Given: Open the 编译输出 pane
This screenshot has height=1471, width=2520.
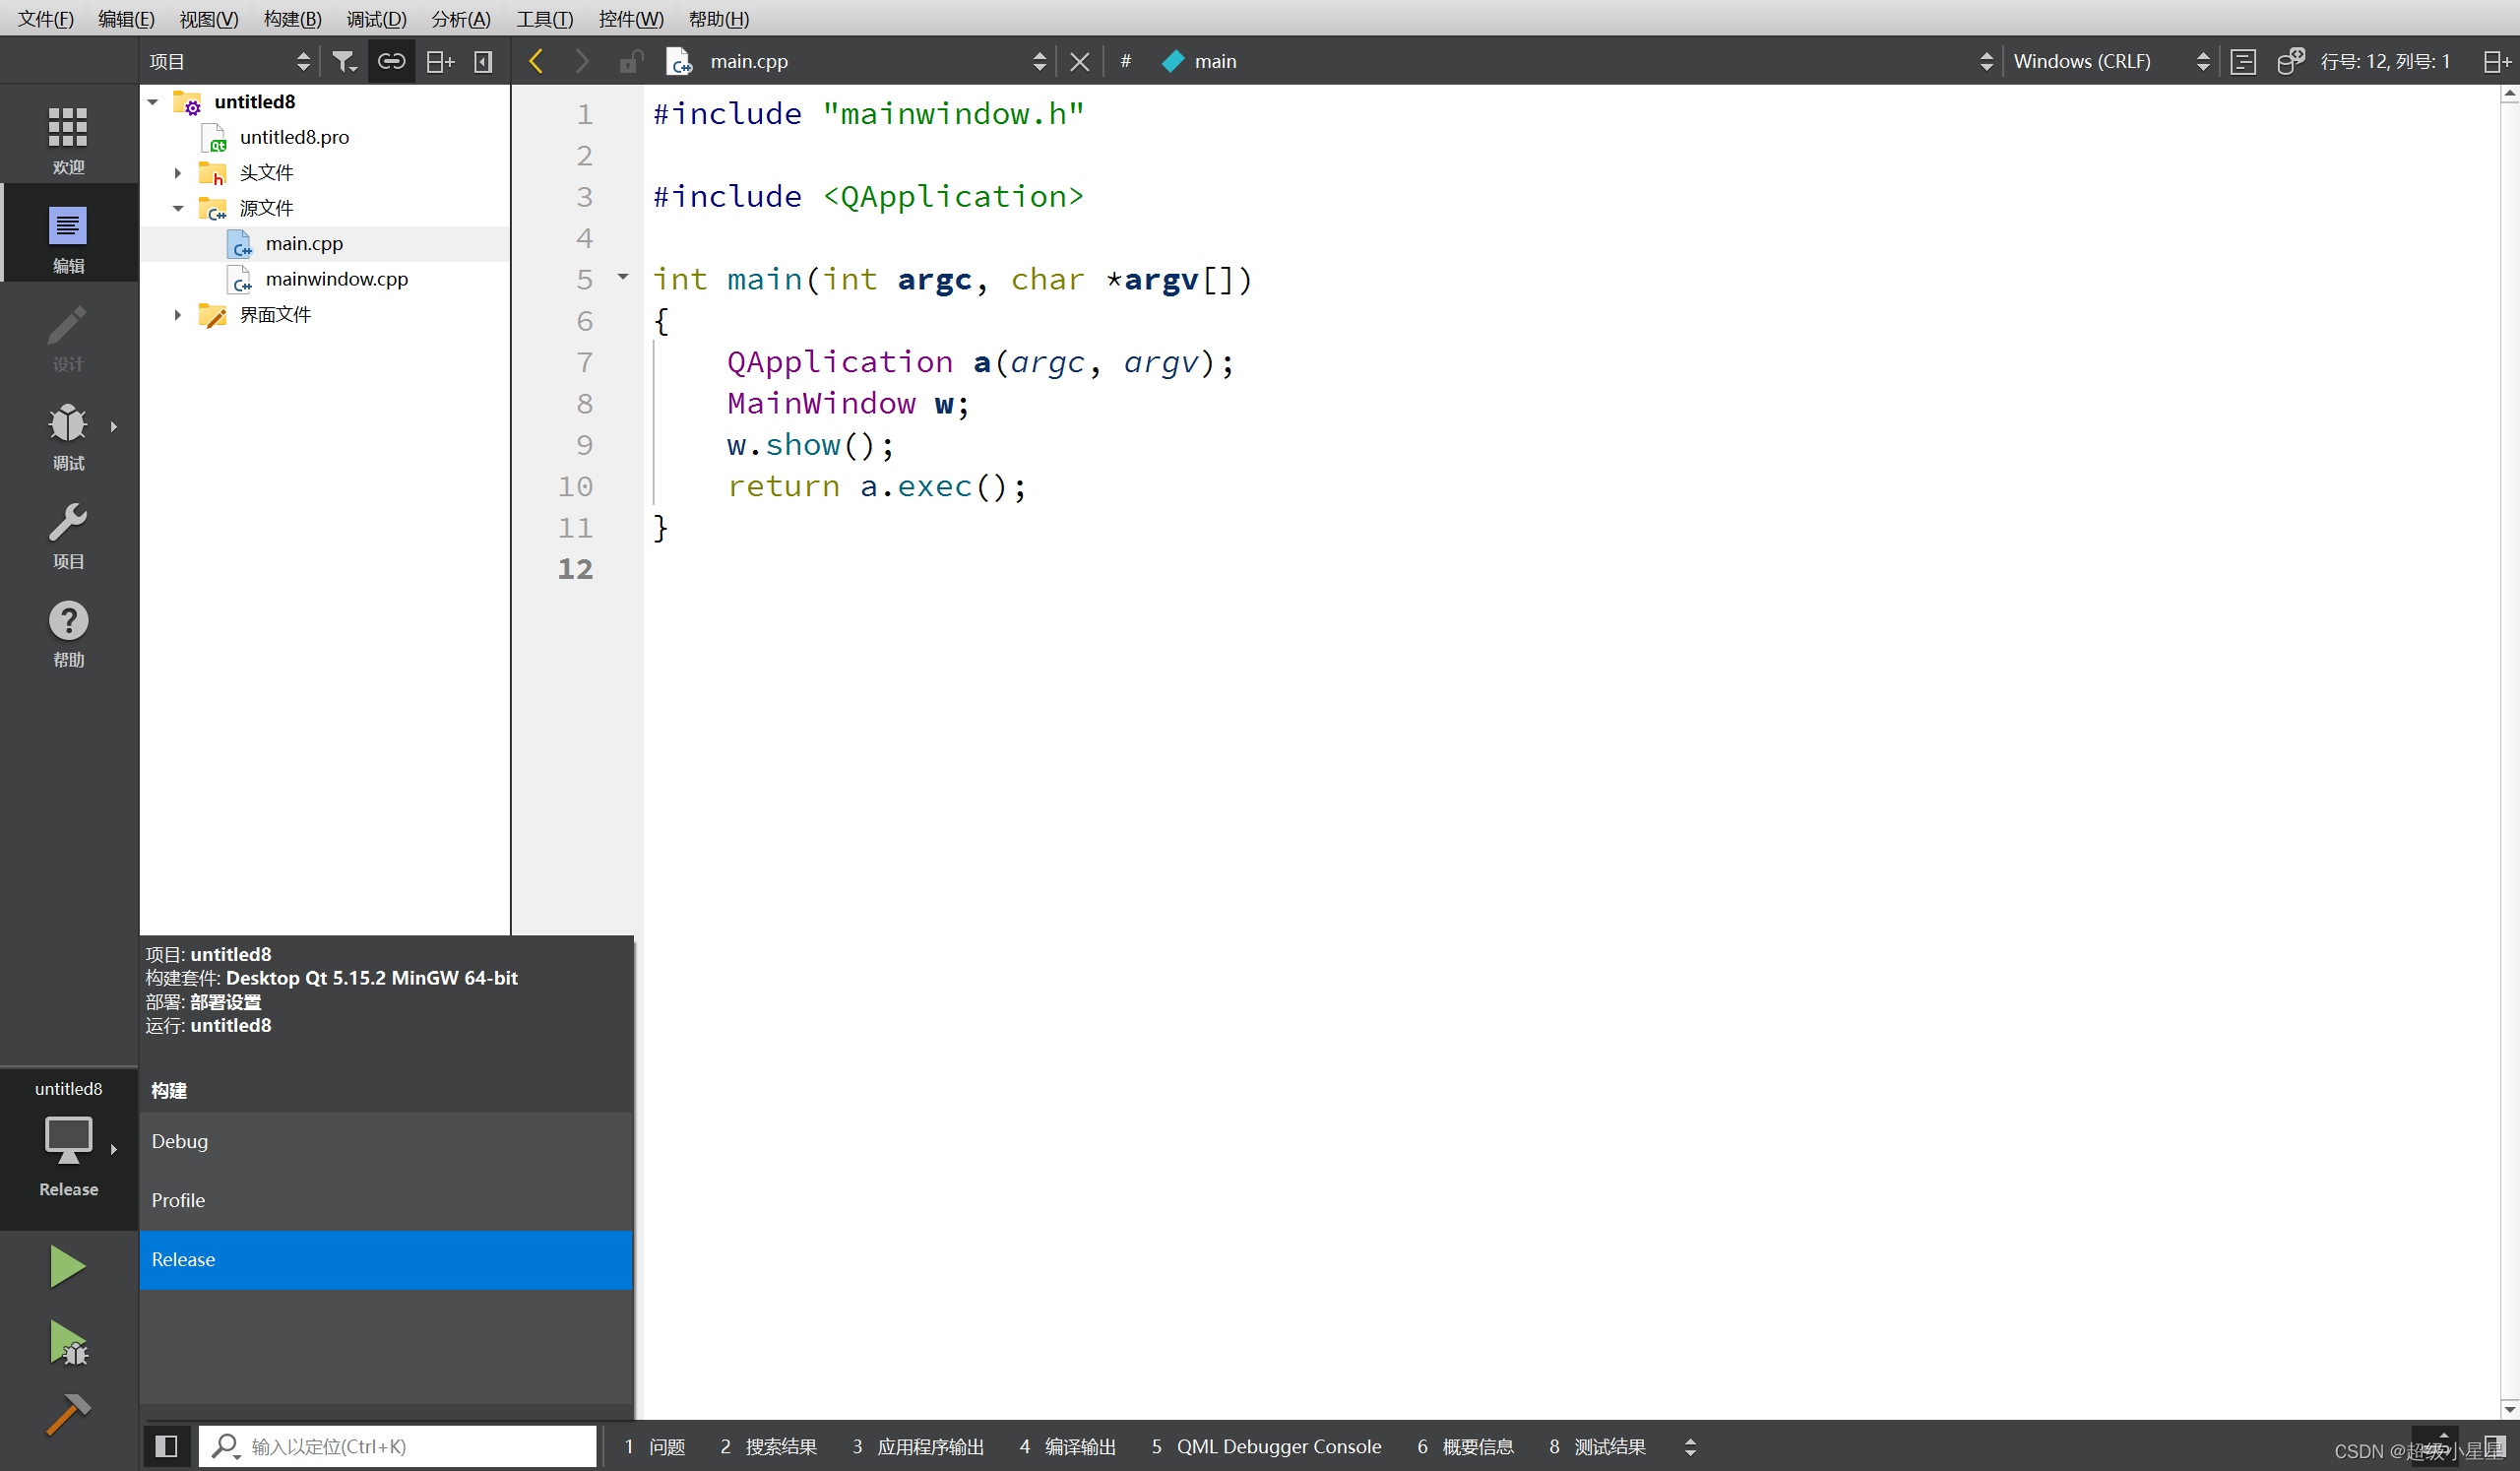Looking at the screenshot, I should point(1067,1446).
